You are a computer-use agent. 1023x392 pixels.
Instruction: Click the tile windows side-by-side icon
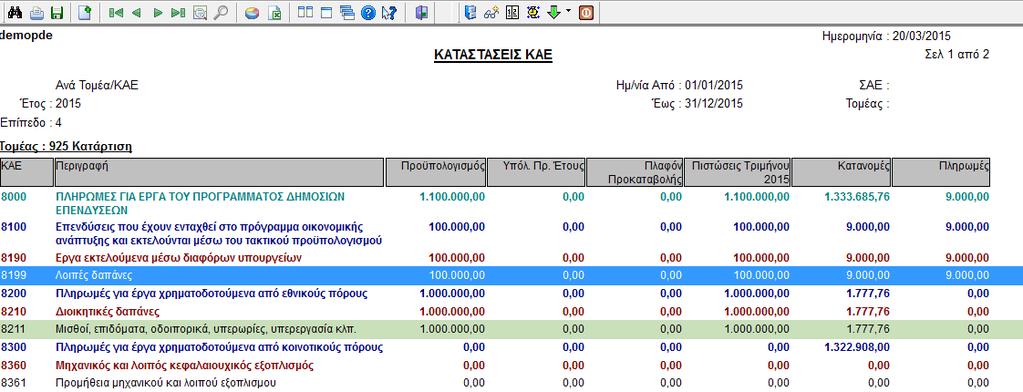tap(305, 12)
